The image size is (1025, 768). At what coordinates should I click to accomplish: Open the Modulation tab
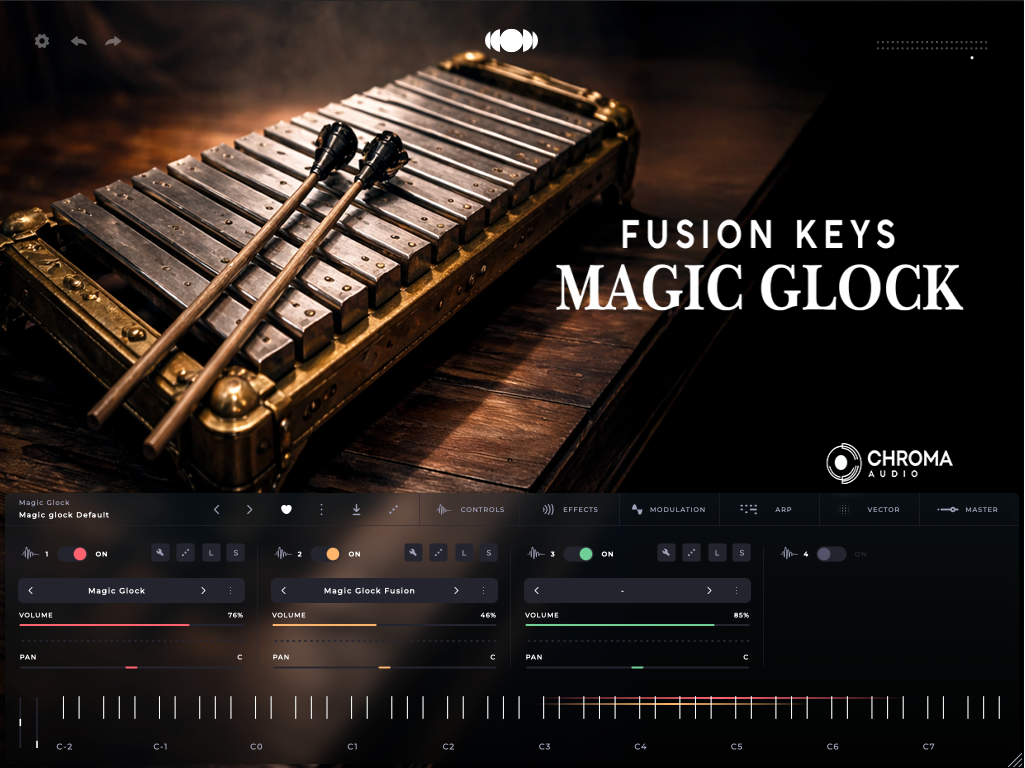click(668, 510)
